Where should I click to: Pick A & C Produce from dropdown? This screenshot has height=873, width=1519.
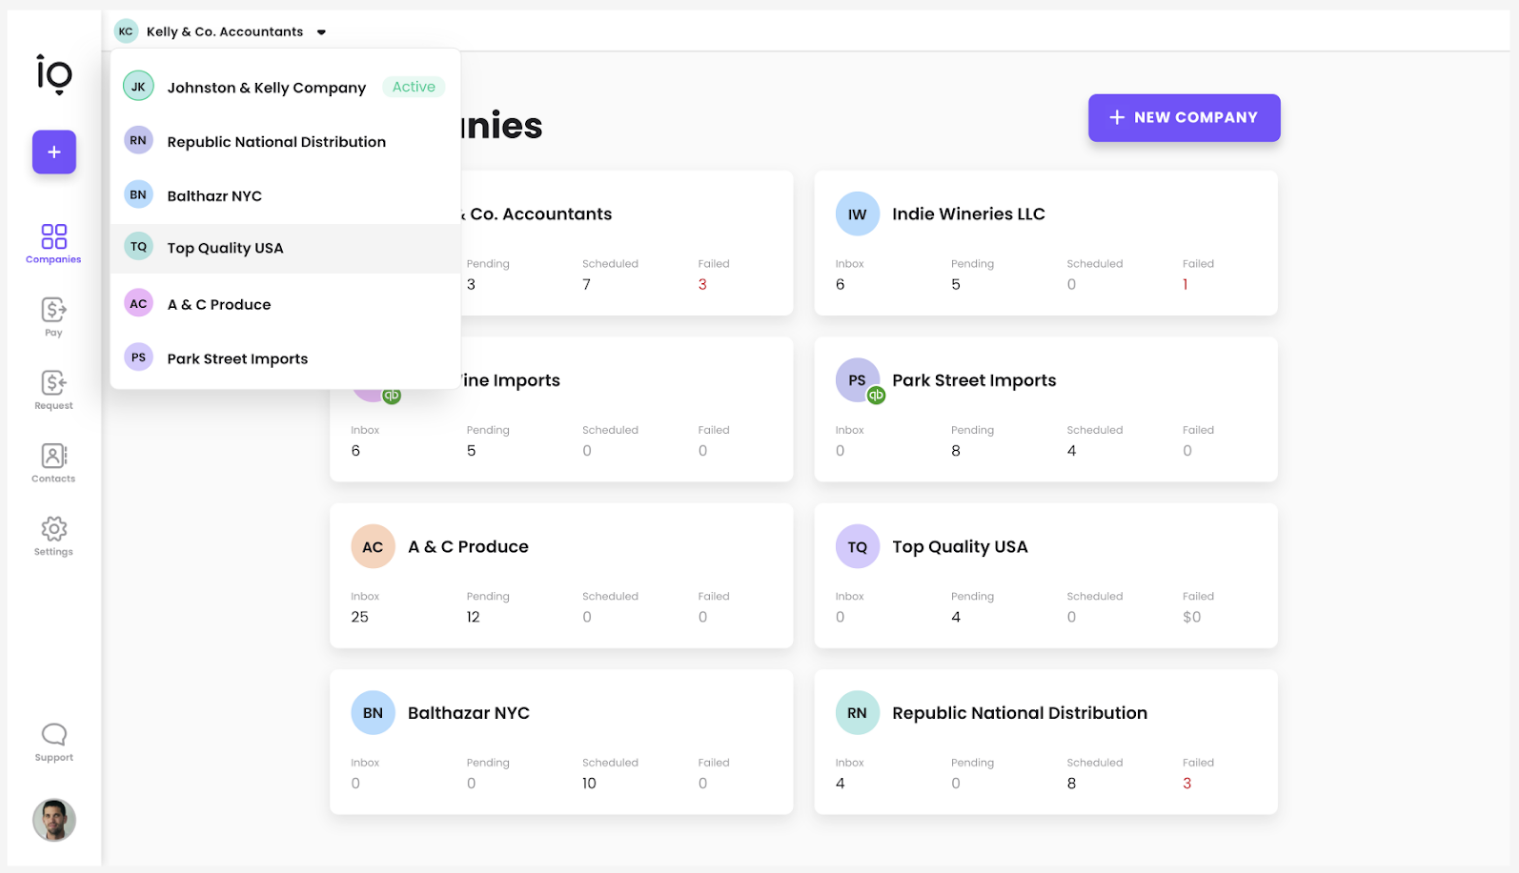(285, 304)
